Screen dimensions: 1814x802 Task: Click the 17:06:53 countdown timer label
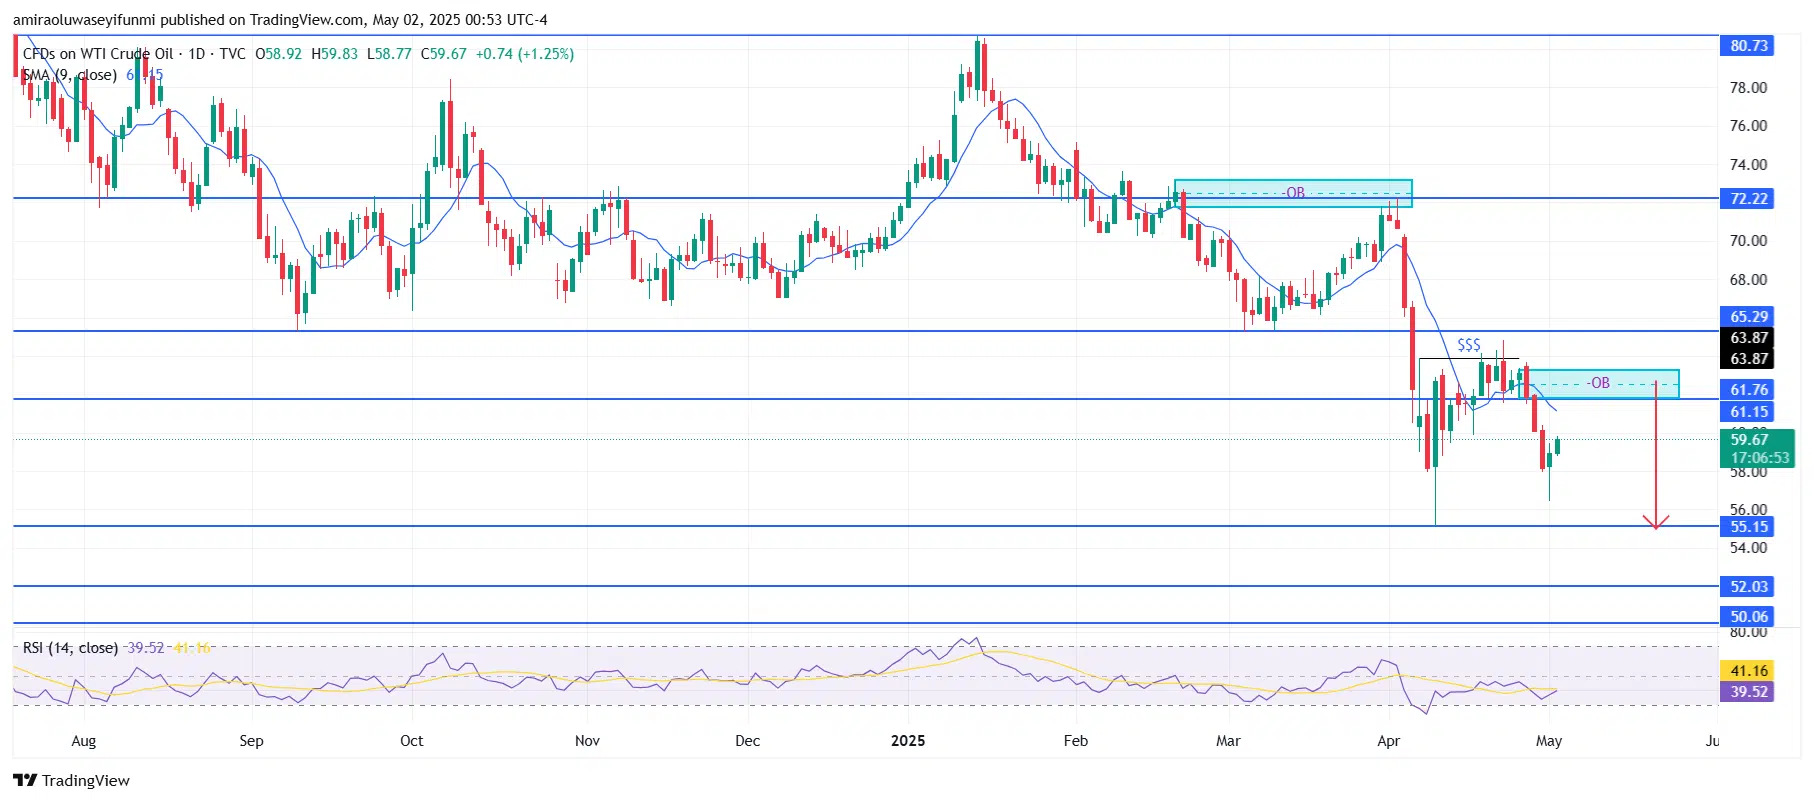[1760, 458]
